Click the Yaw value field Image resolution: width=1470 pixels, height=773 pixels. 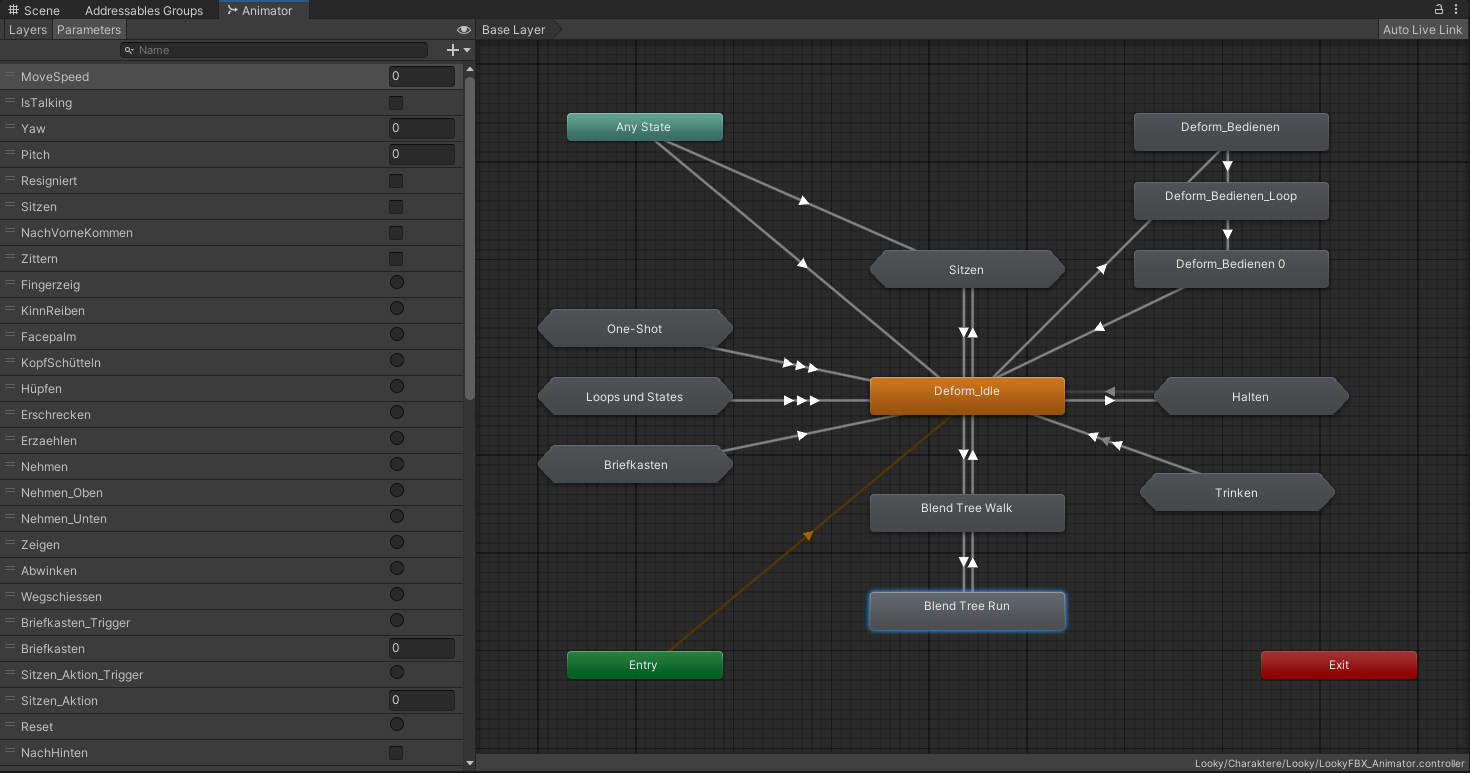pos(421,128)
